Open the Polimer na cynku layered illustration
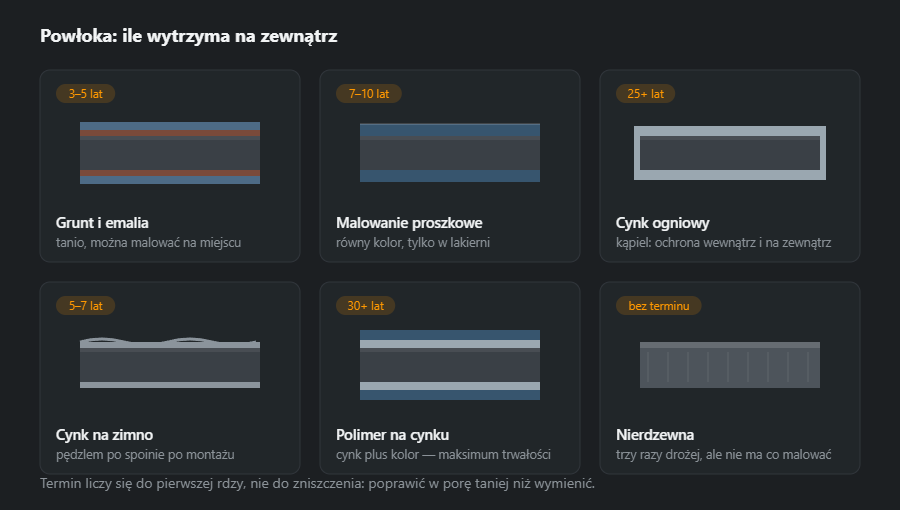The height and width of the screenshot is (510, 900). tap(450, 365)
